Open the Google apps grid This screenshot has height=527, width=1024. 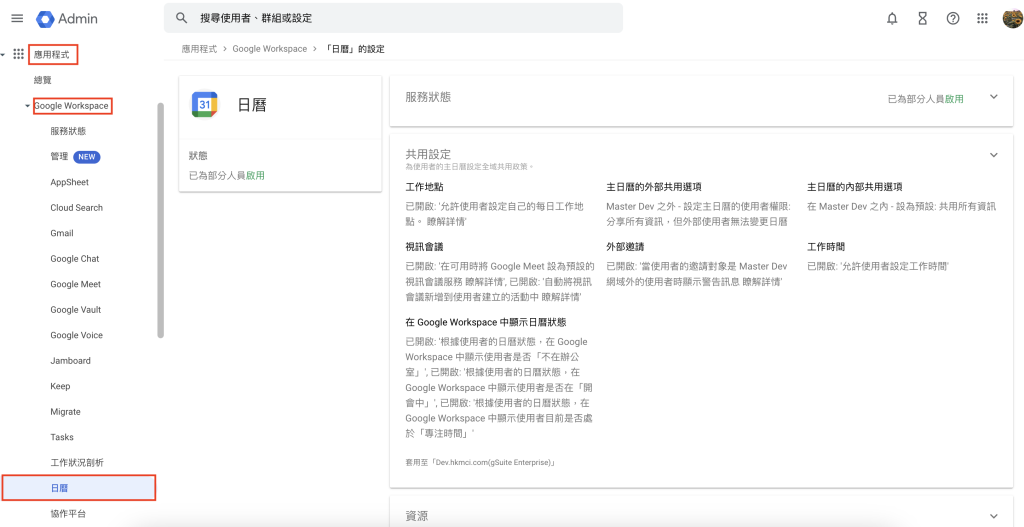982,18
